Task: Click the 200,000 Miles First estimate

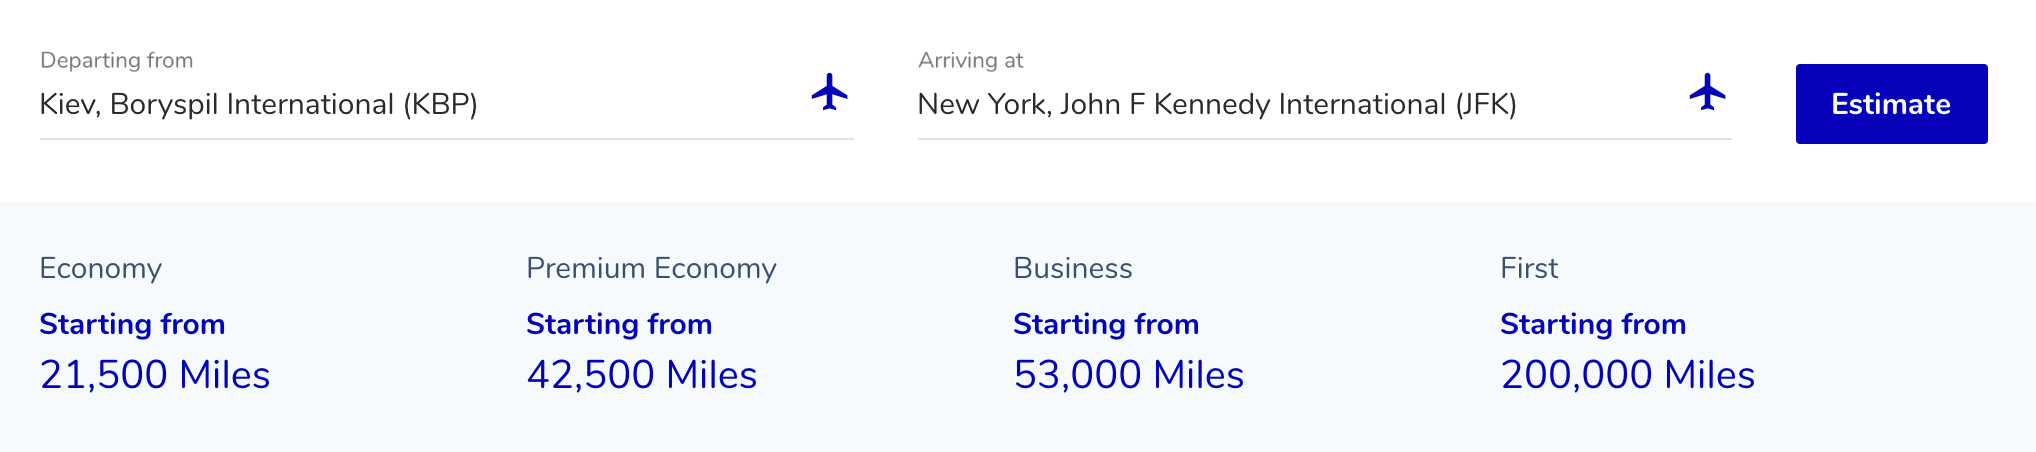Action: click(x=1627, y=375)
